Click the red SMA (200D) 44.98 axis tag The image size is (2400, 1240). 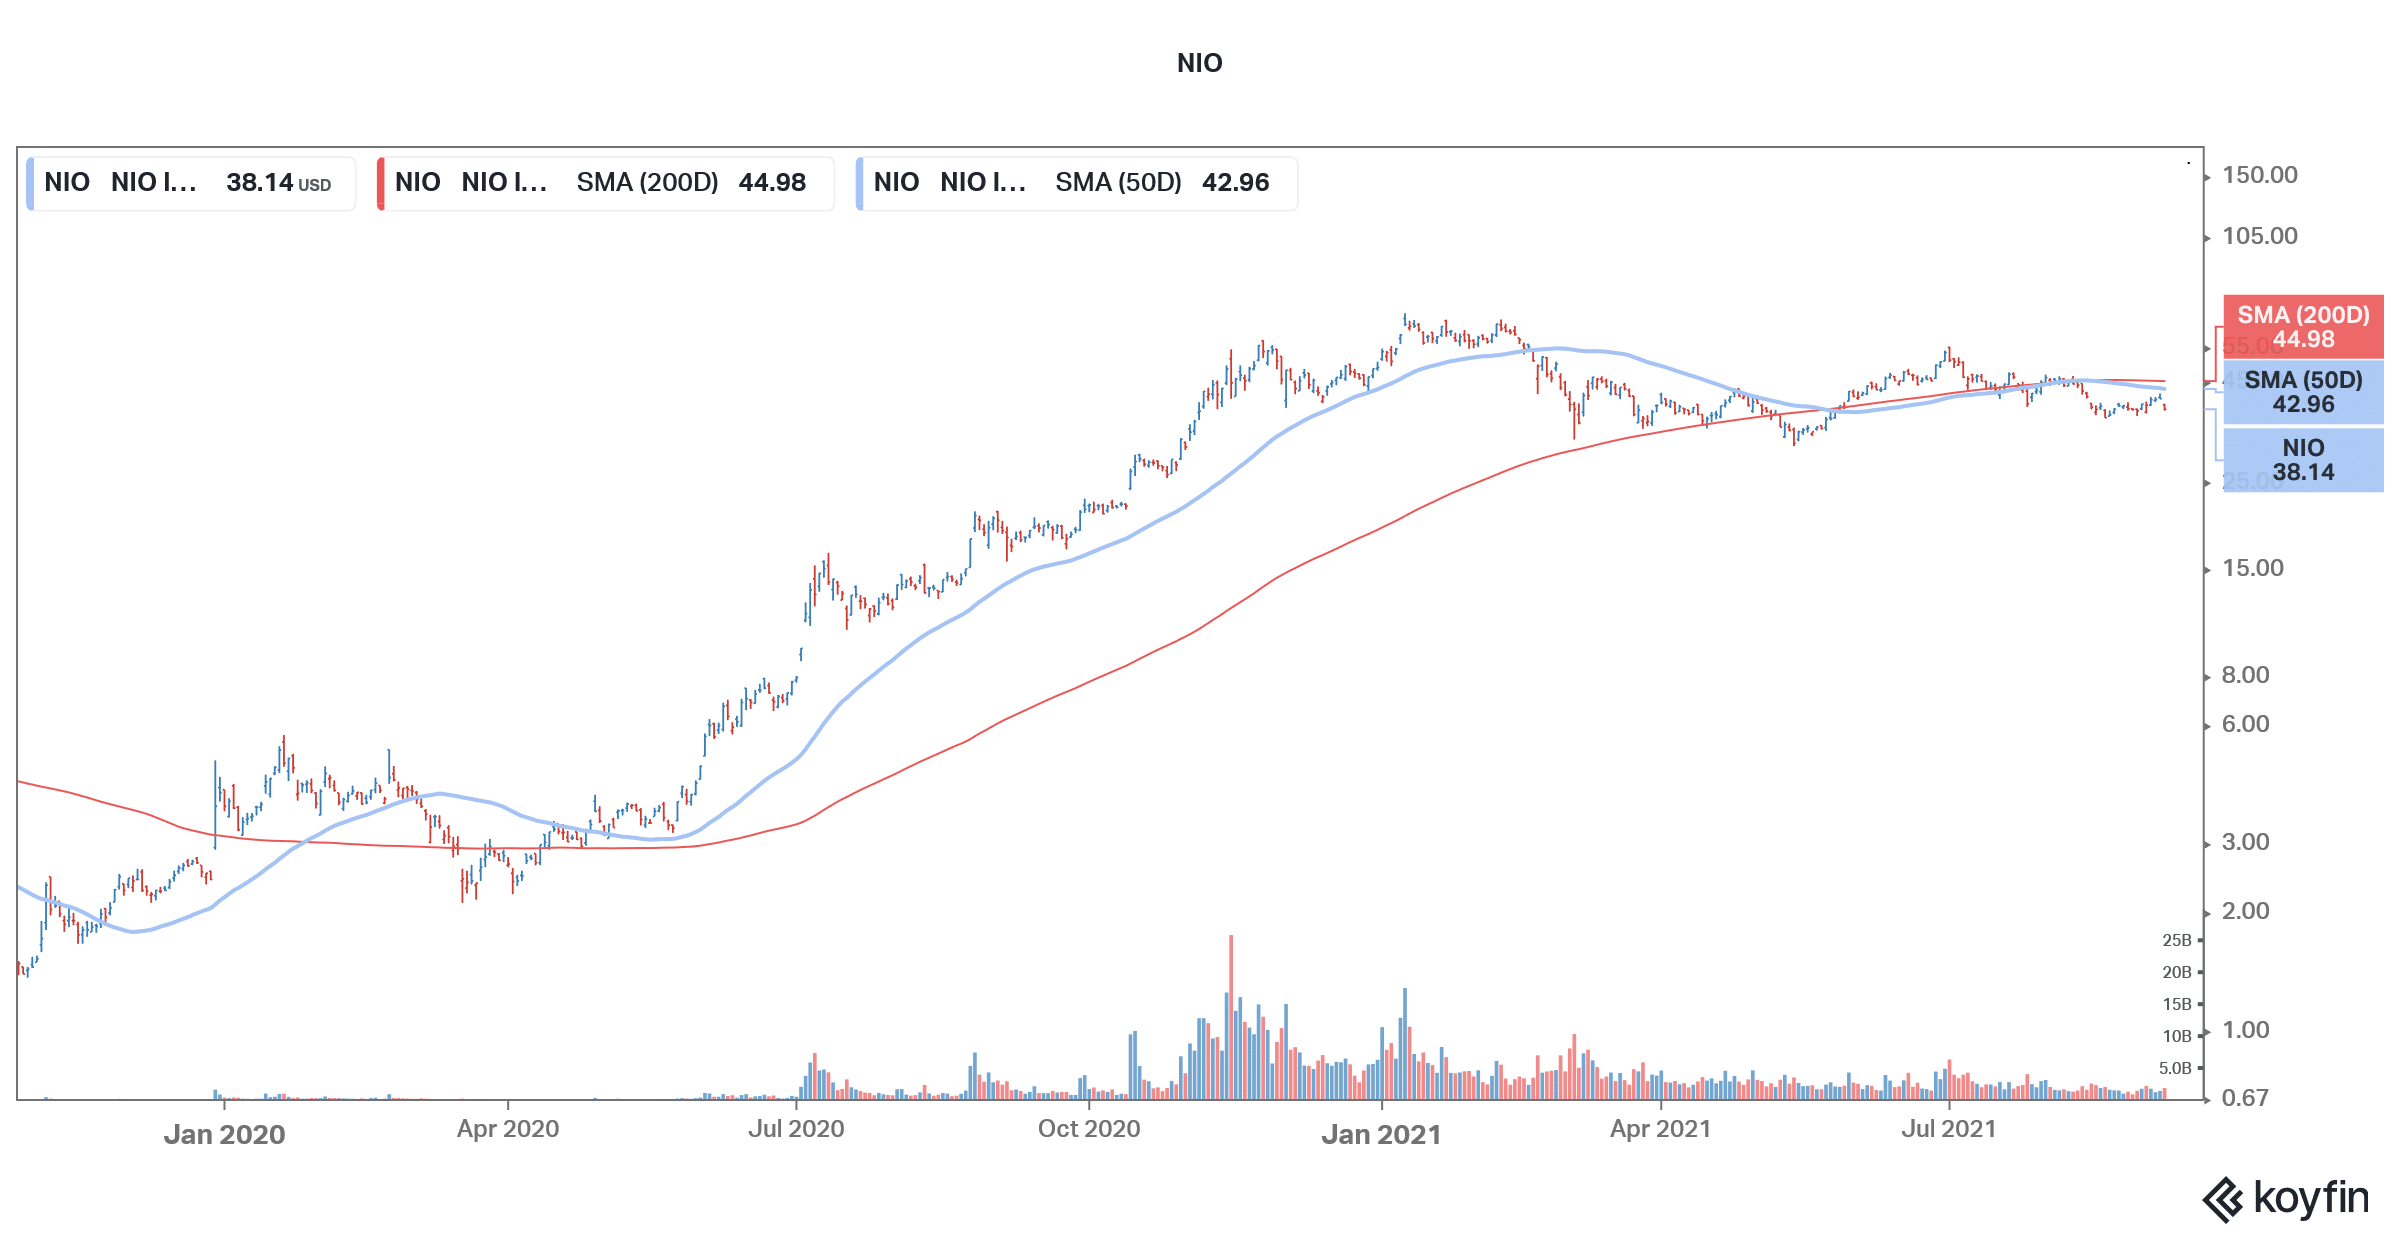click(x=2303, y=327)
